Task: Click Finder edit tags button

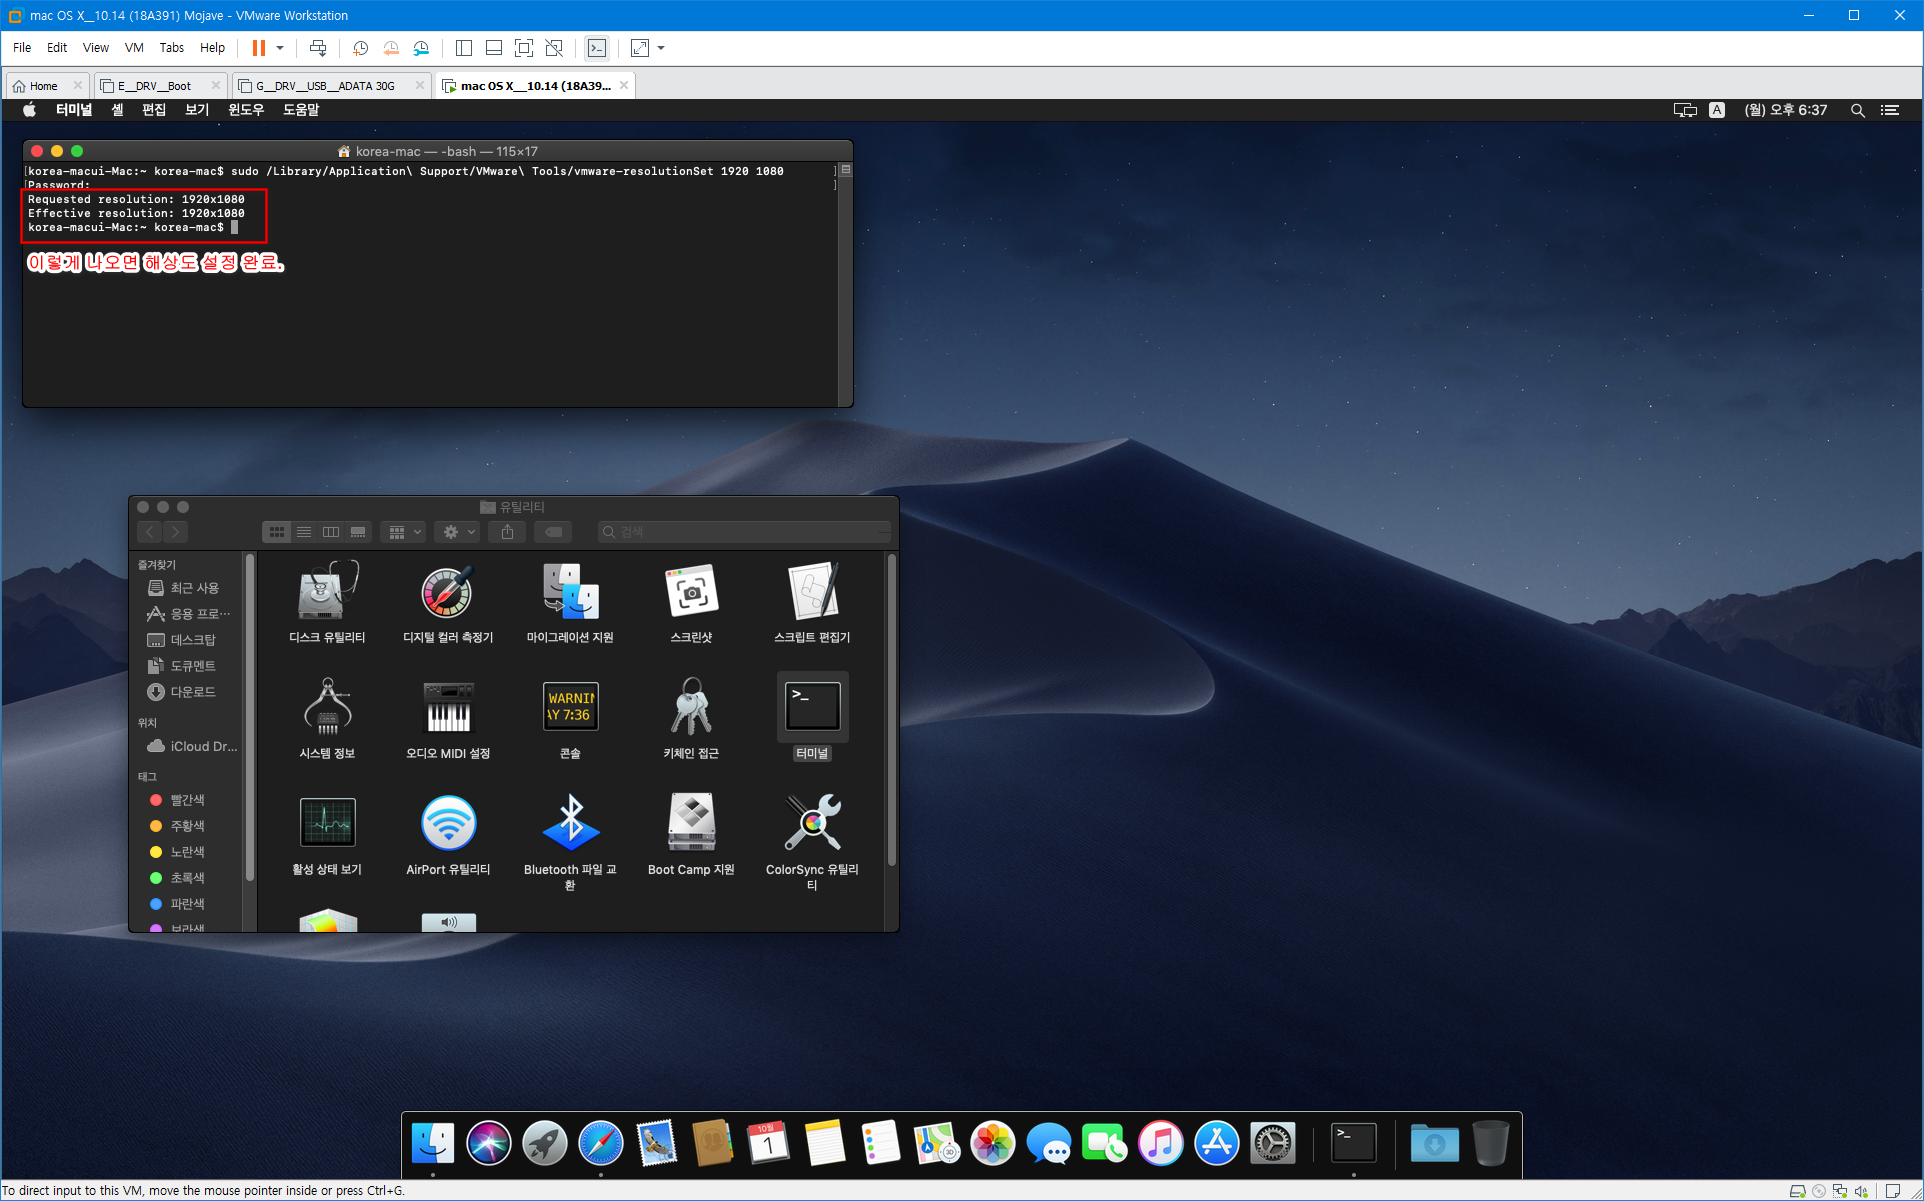Action: click(553, 532)
